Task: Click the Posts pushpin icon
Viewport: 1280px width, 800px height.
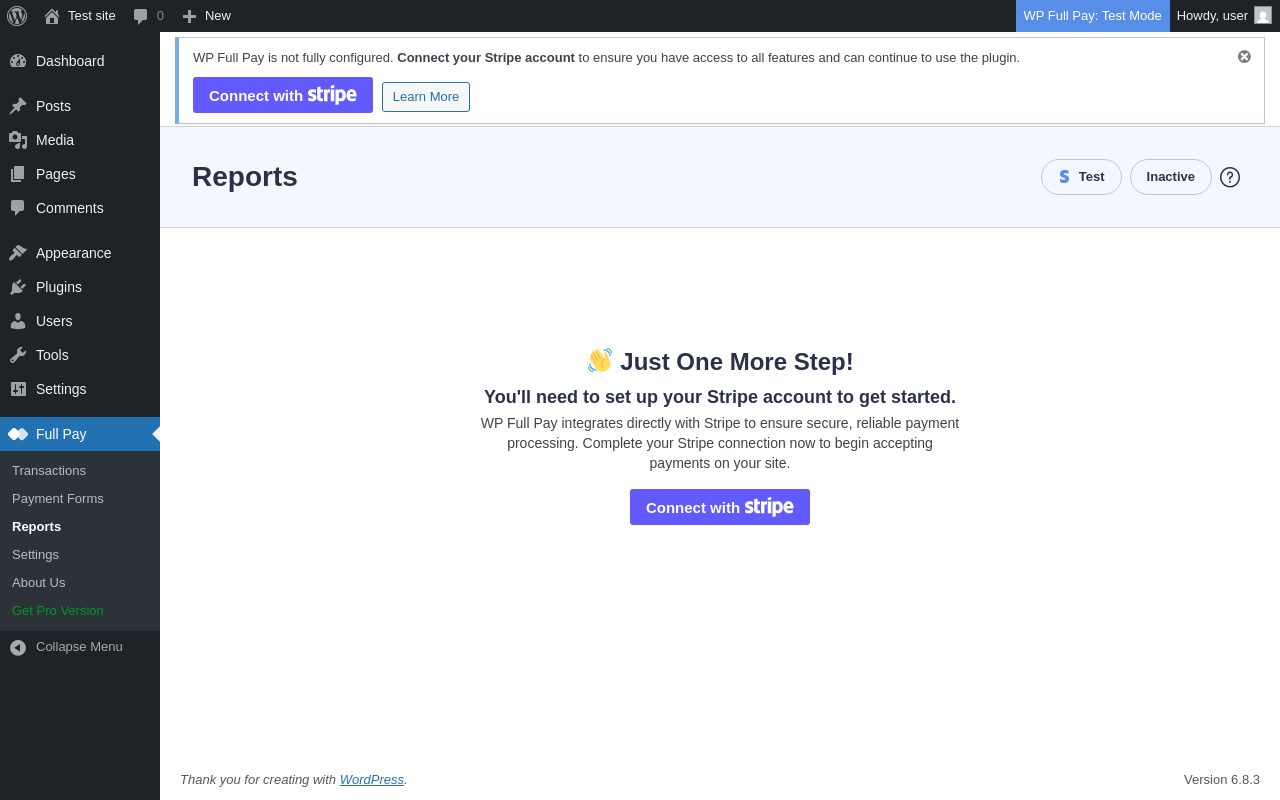Action: point(18,106)
